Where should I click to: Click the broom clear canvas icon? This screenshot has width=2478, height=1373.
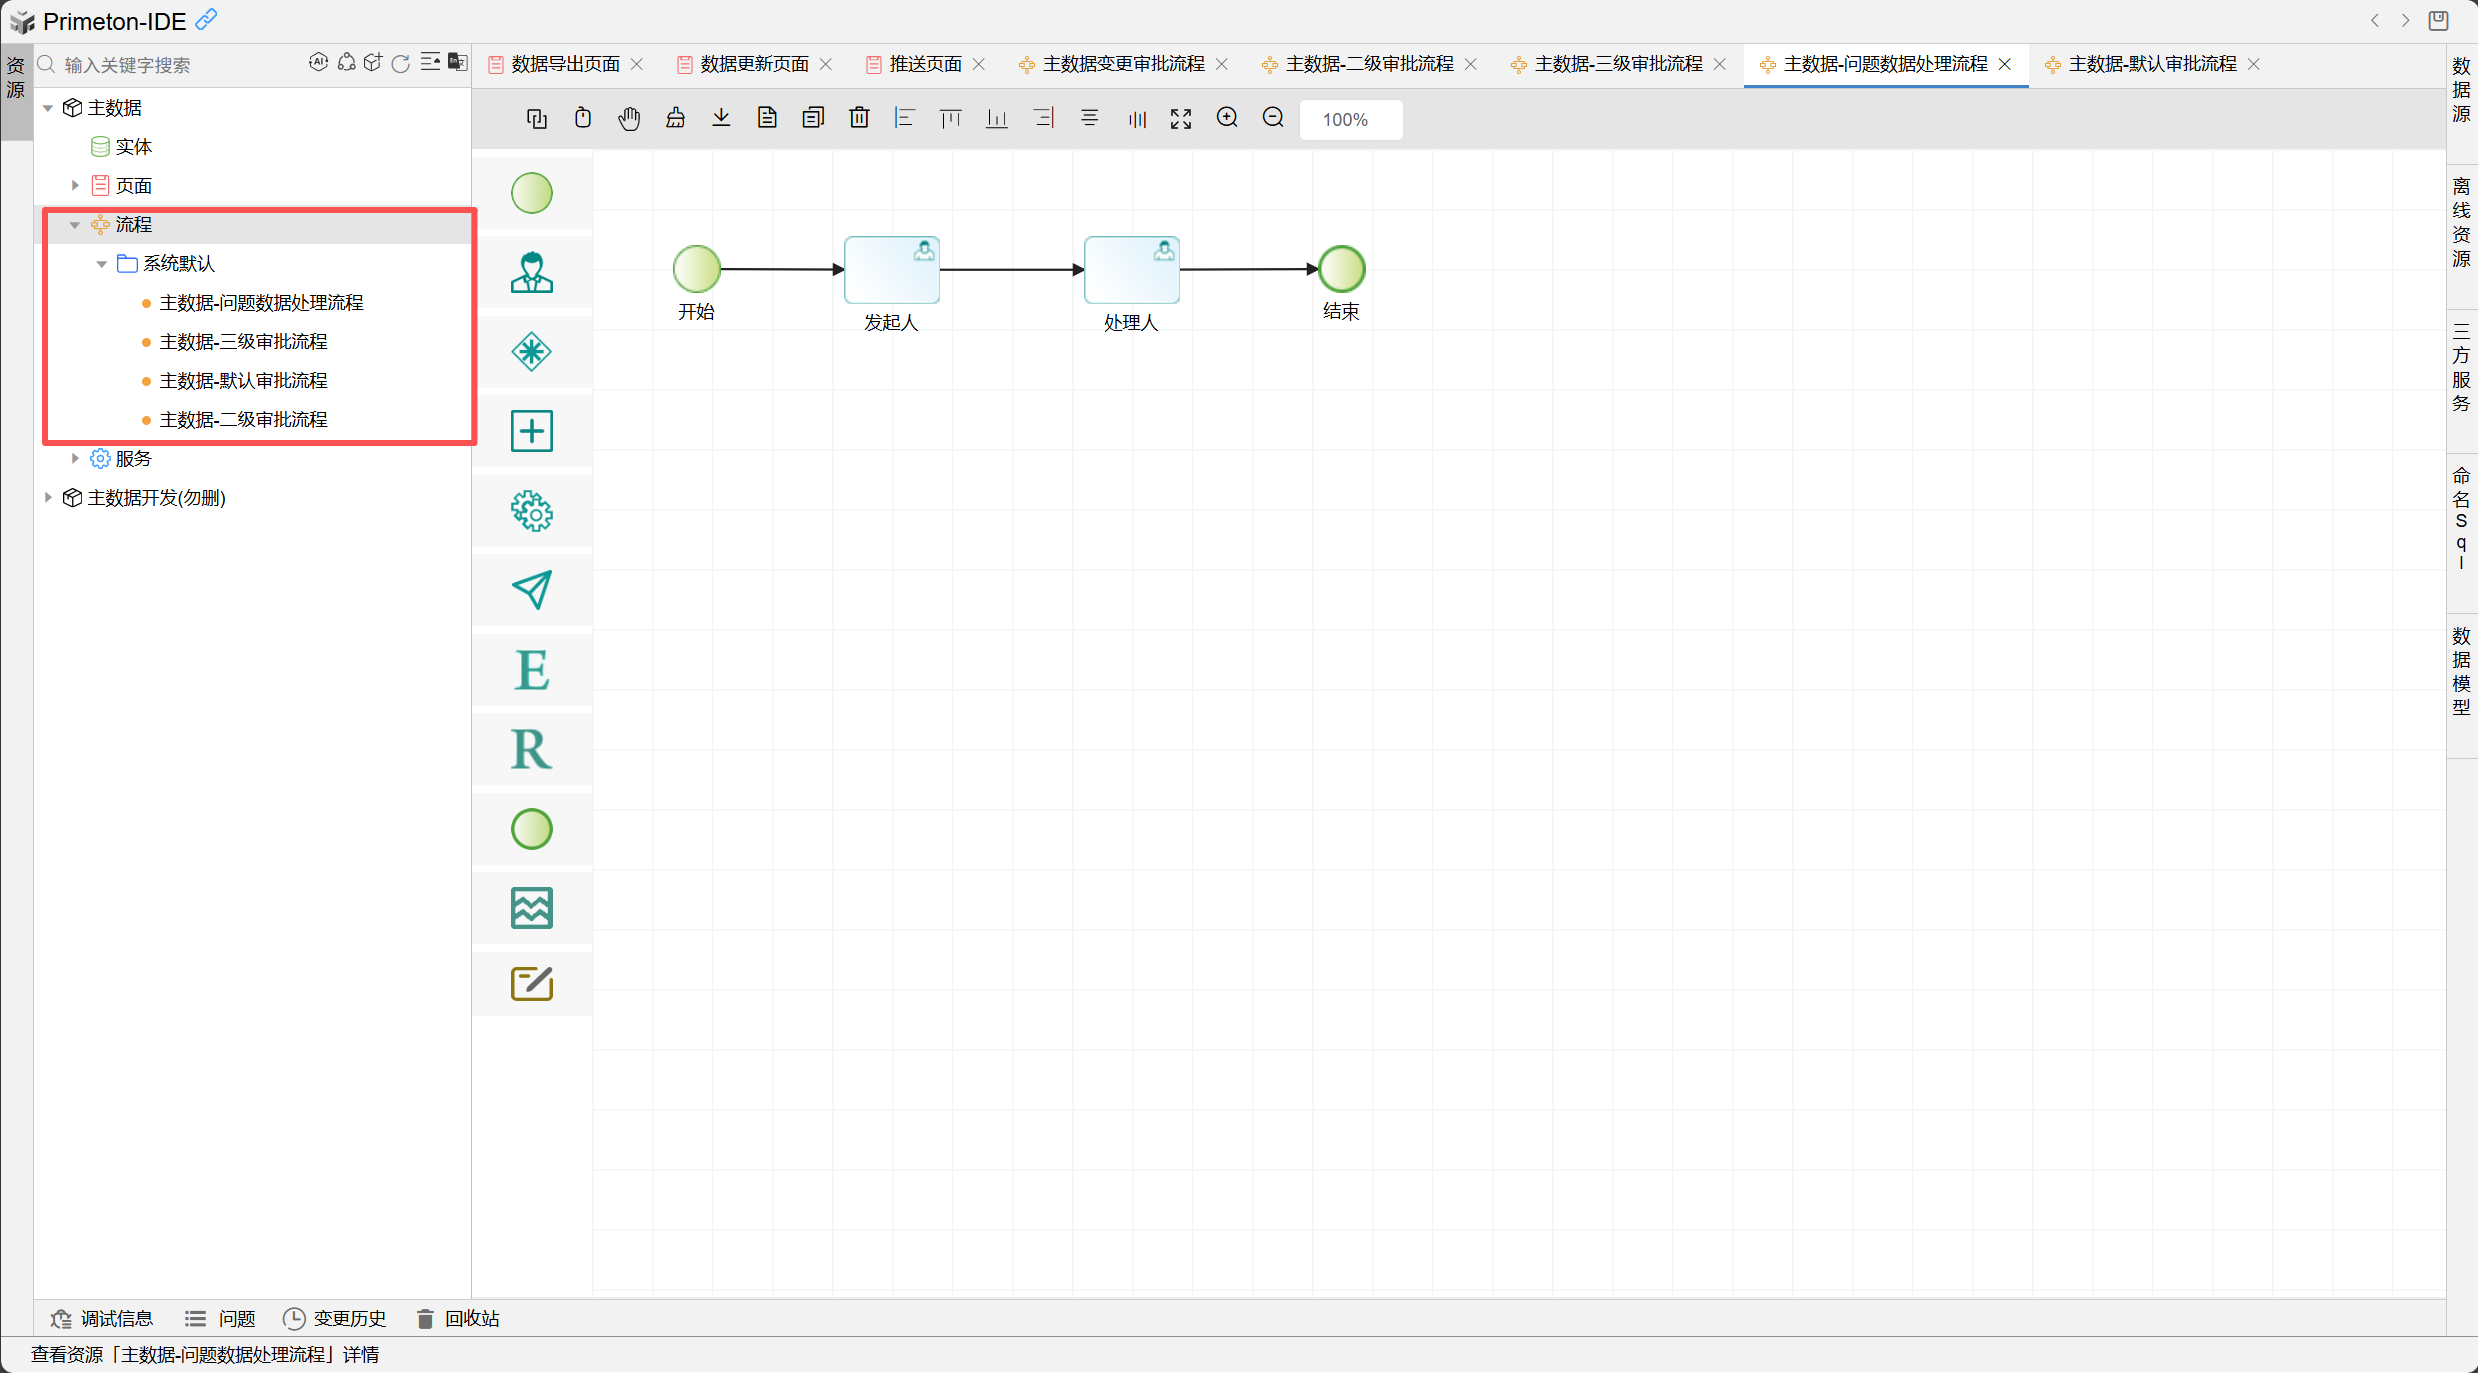675,119
